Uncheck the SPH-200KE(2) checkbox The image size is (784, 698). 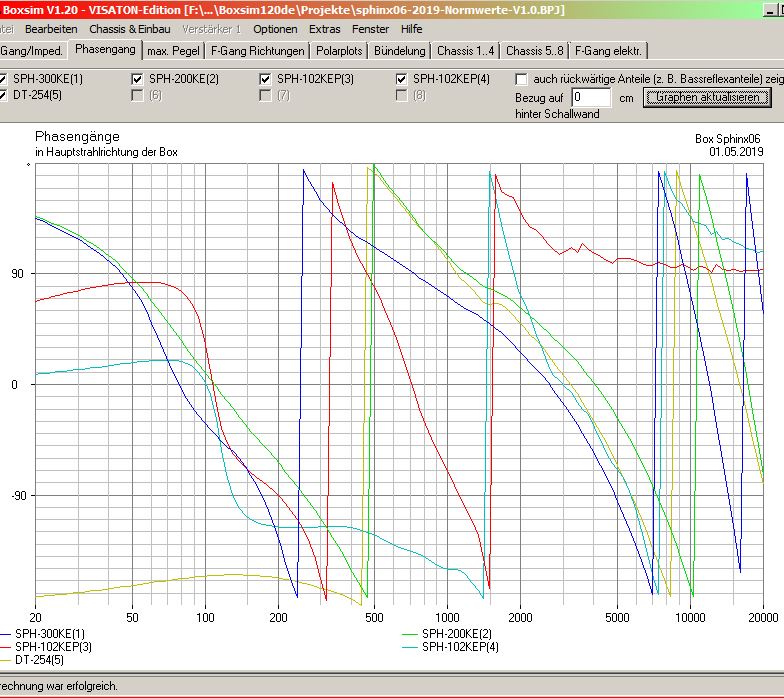coord(137,79)
